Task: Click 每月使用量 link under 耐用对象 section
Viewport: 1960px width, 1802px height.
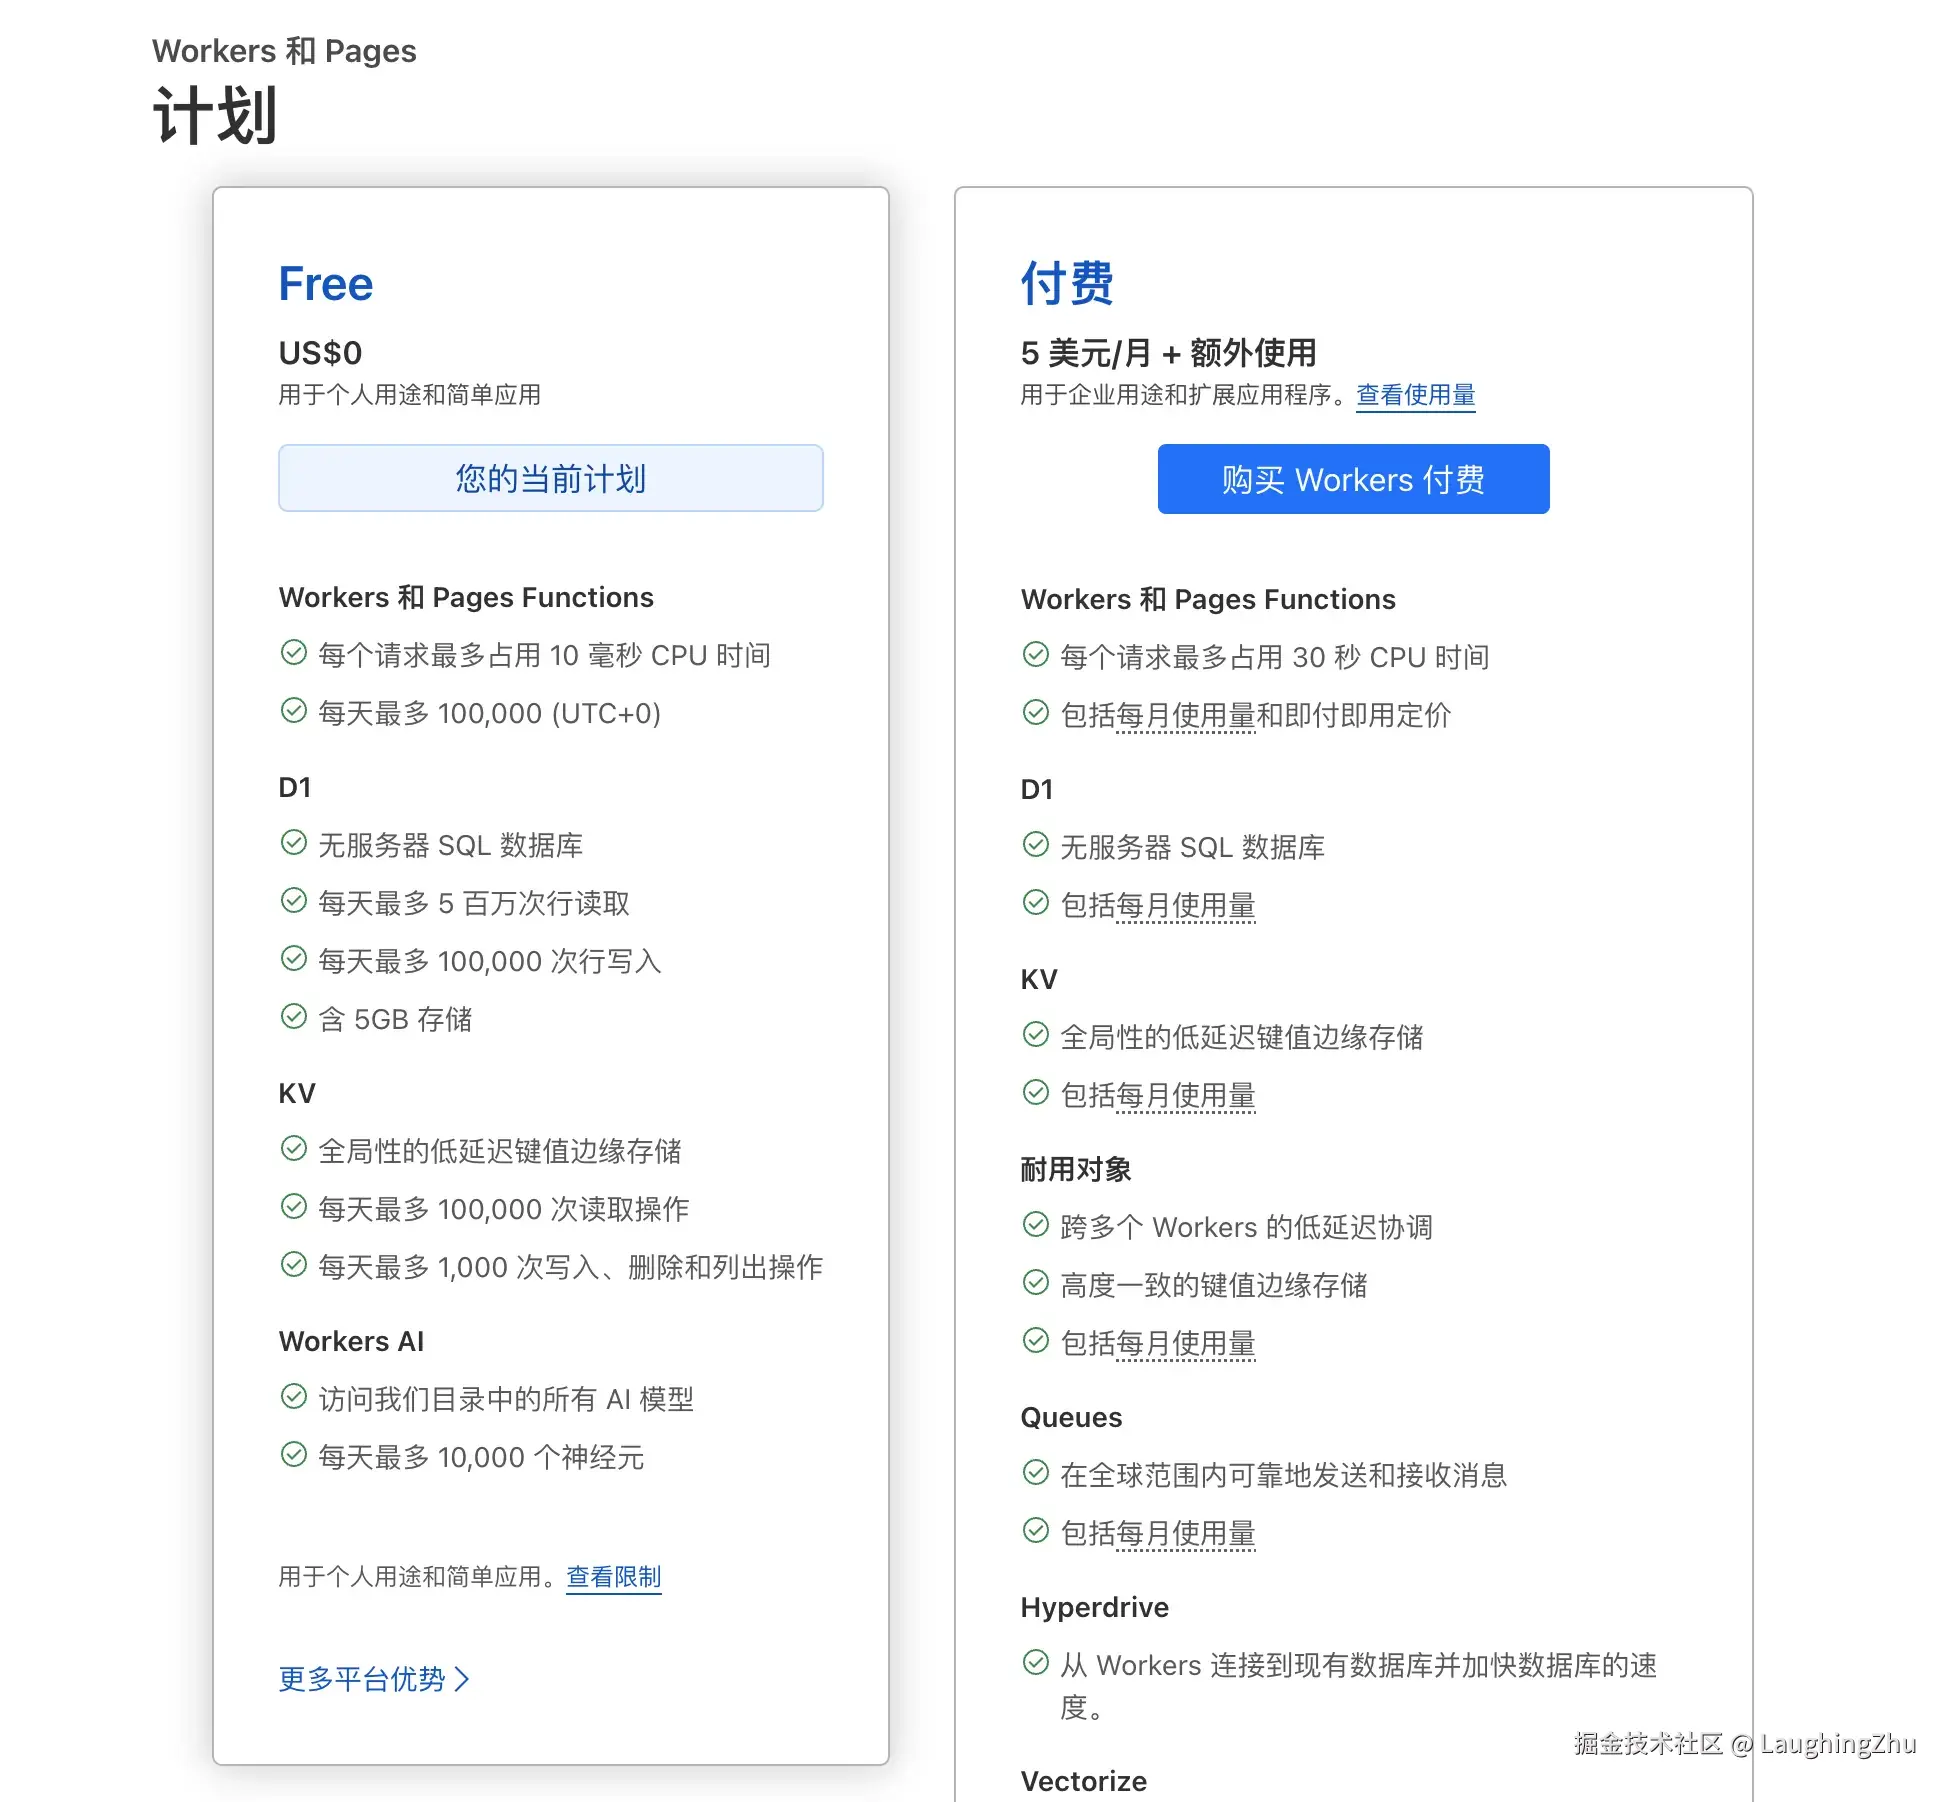Action: tap(1185, 1343)
